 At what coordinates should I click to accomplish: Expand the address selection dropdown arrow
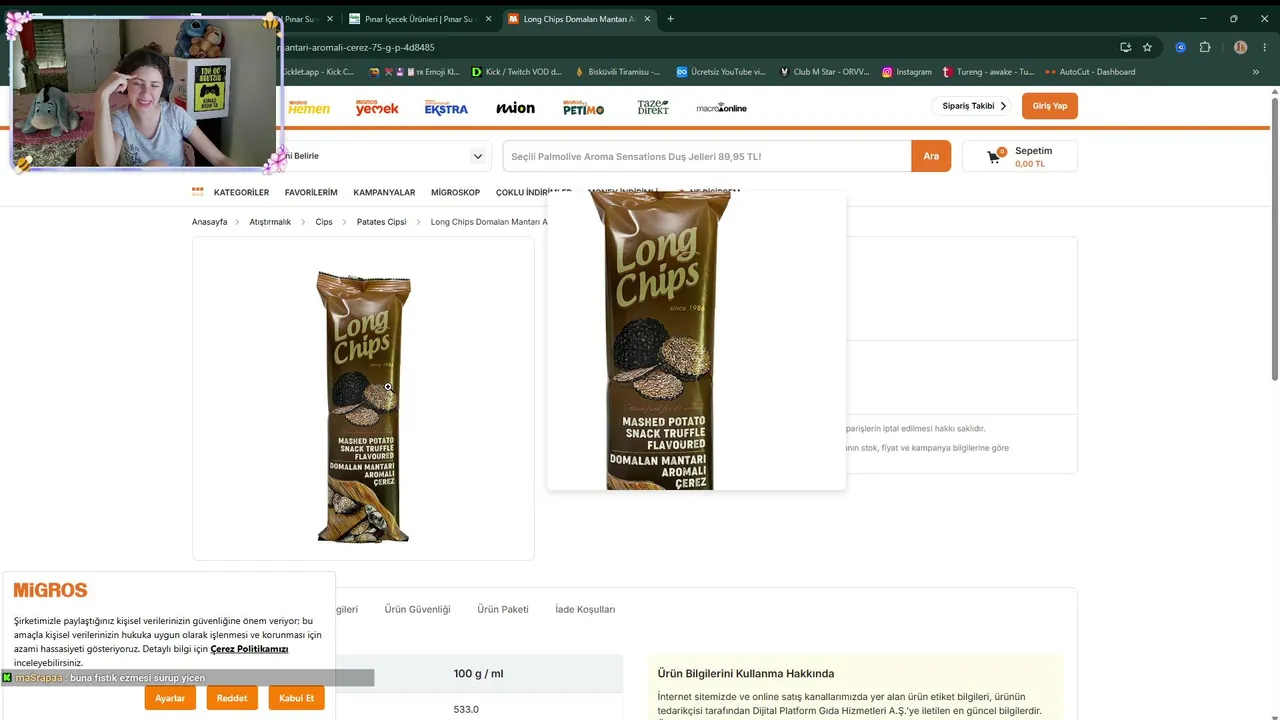pos(478,156)
